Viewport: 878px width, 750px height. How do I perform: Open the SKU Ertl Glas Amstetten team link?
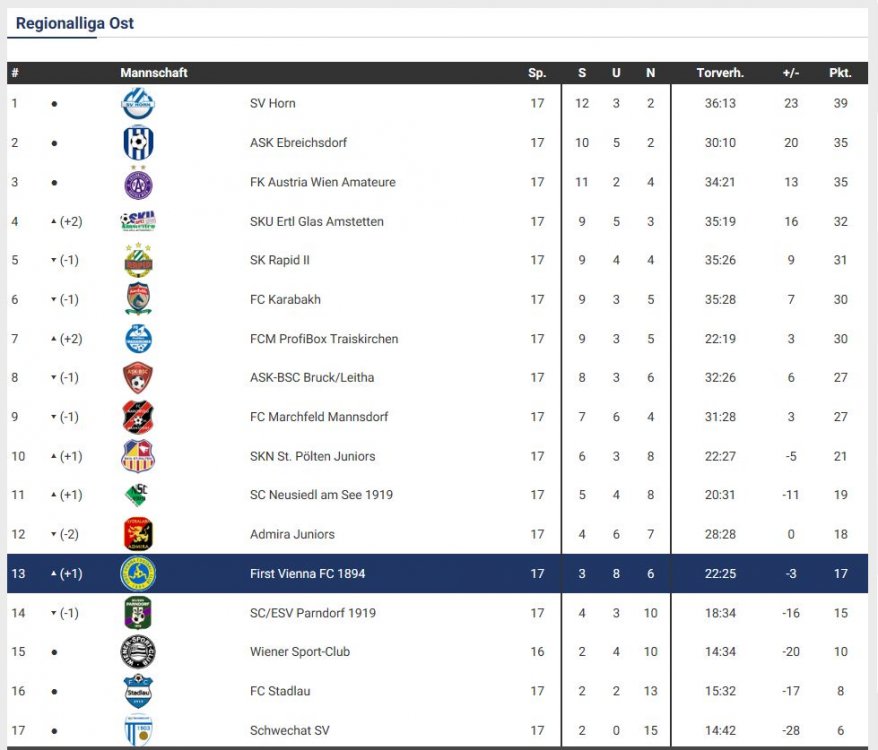point(317,221)
